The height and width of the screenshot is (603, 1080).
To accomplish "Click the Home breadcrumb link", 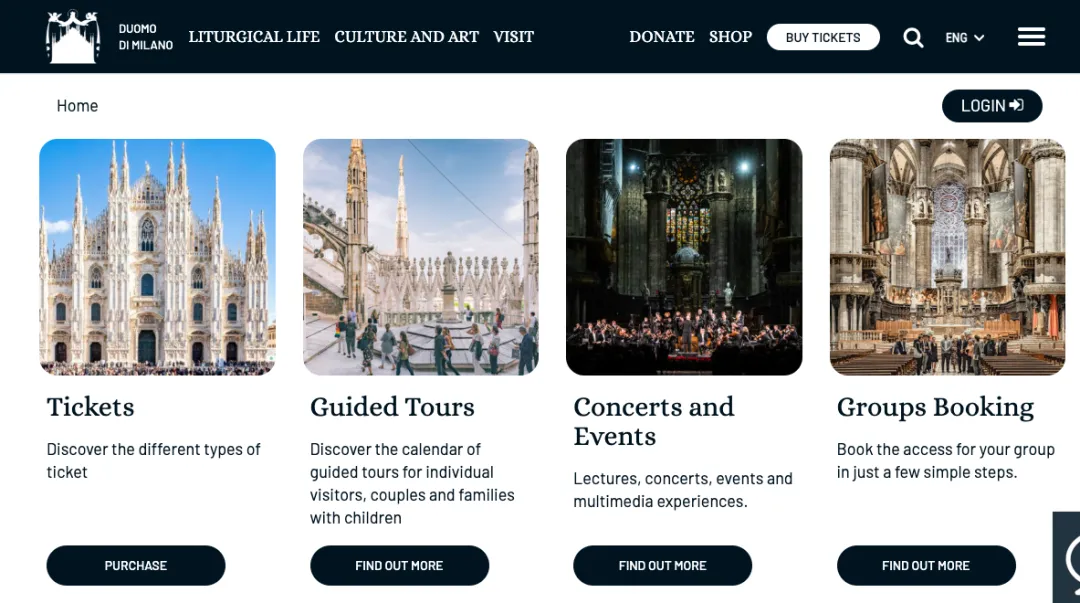I will point(77,105).
